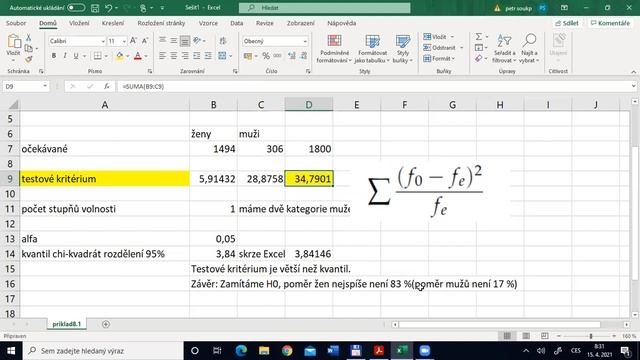Open the Calibri font name dropdown

pos(103,41)
